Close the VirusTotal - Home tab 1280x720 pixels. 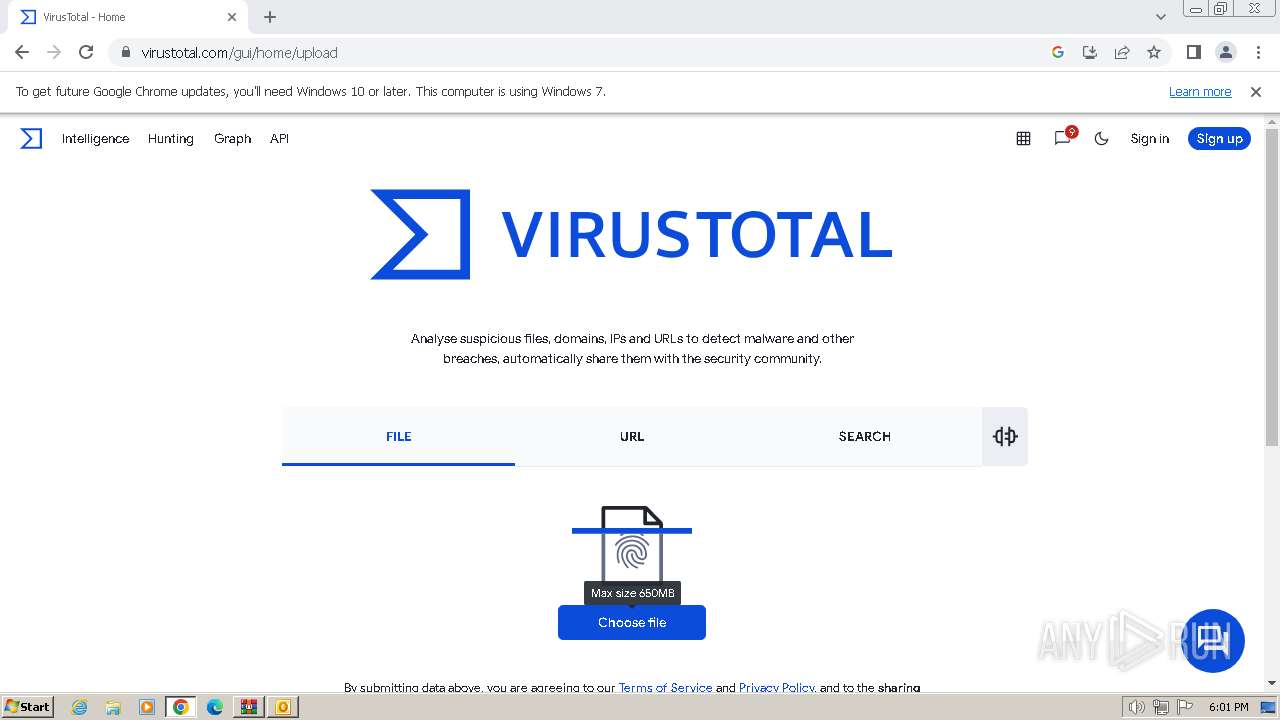(232, 17)
